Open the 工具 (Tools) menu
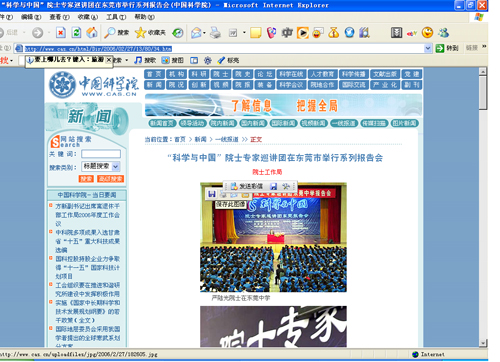This screenshot has height=362, width=500. (116, 17)
